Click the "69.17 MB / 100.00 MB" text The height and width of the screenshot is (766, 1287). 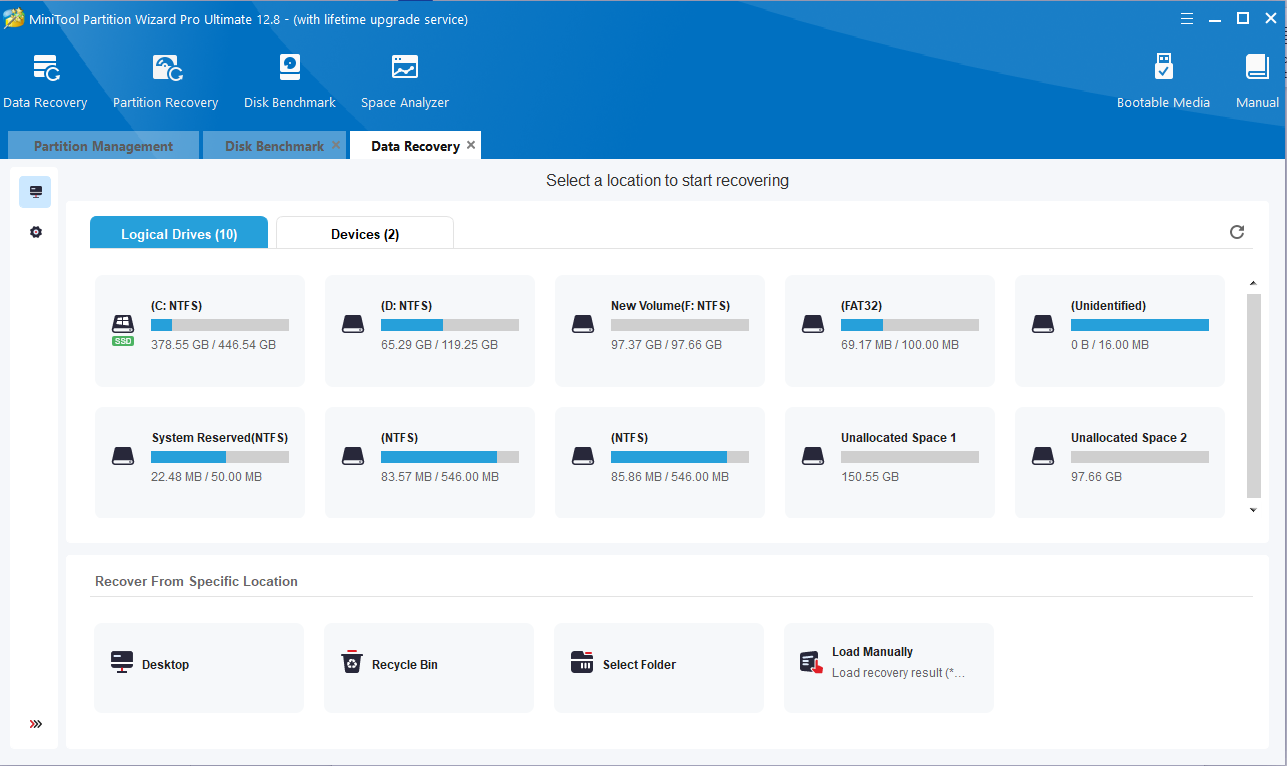coord(900,345)
